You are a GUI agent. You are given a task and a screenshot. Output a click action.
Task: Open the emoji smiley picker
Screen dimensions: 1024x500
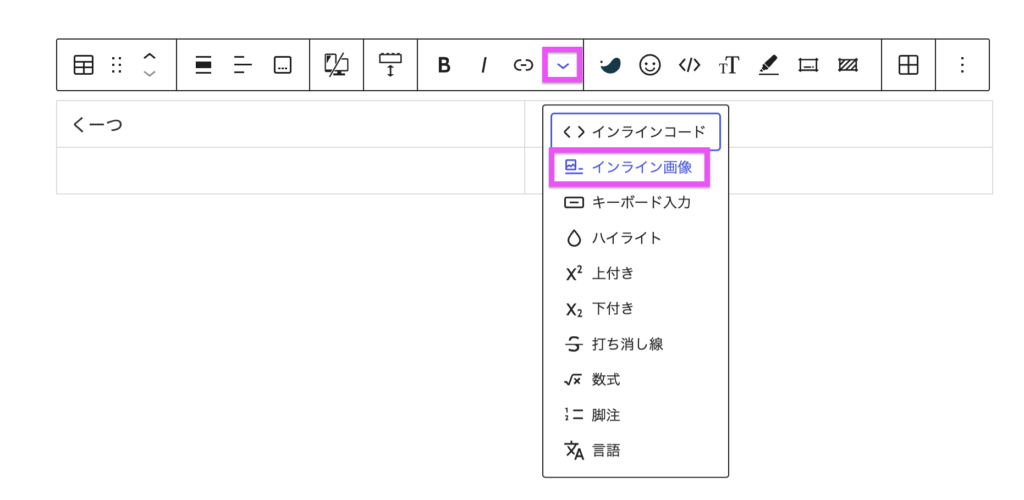tap(650, 65)
